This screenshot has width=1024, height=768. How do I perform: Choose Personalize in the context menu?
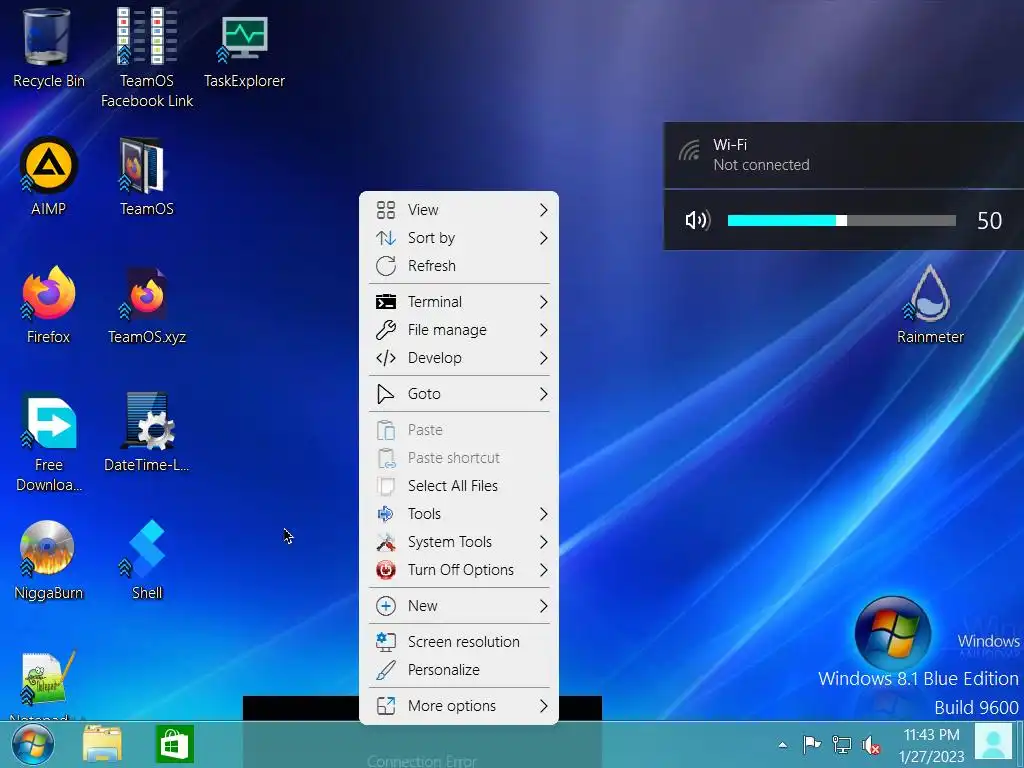coord(459,670)
